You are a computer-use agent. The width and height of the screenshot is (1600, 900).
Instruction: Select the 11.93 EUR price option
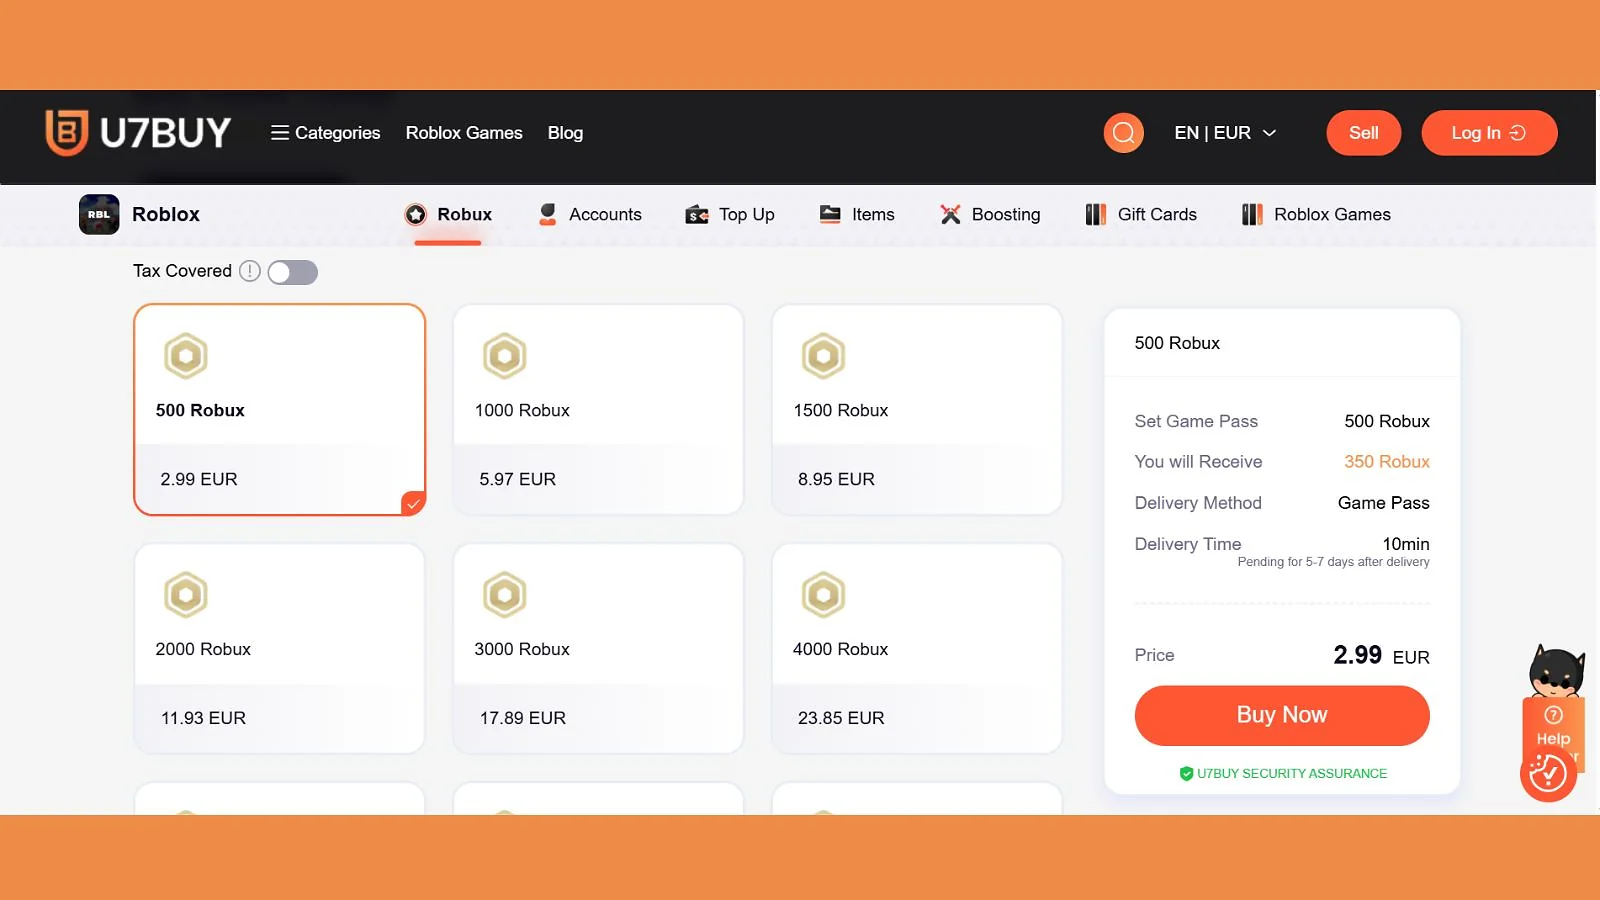pyautogui.click(x=203, y=718)
